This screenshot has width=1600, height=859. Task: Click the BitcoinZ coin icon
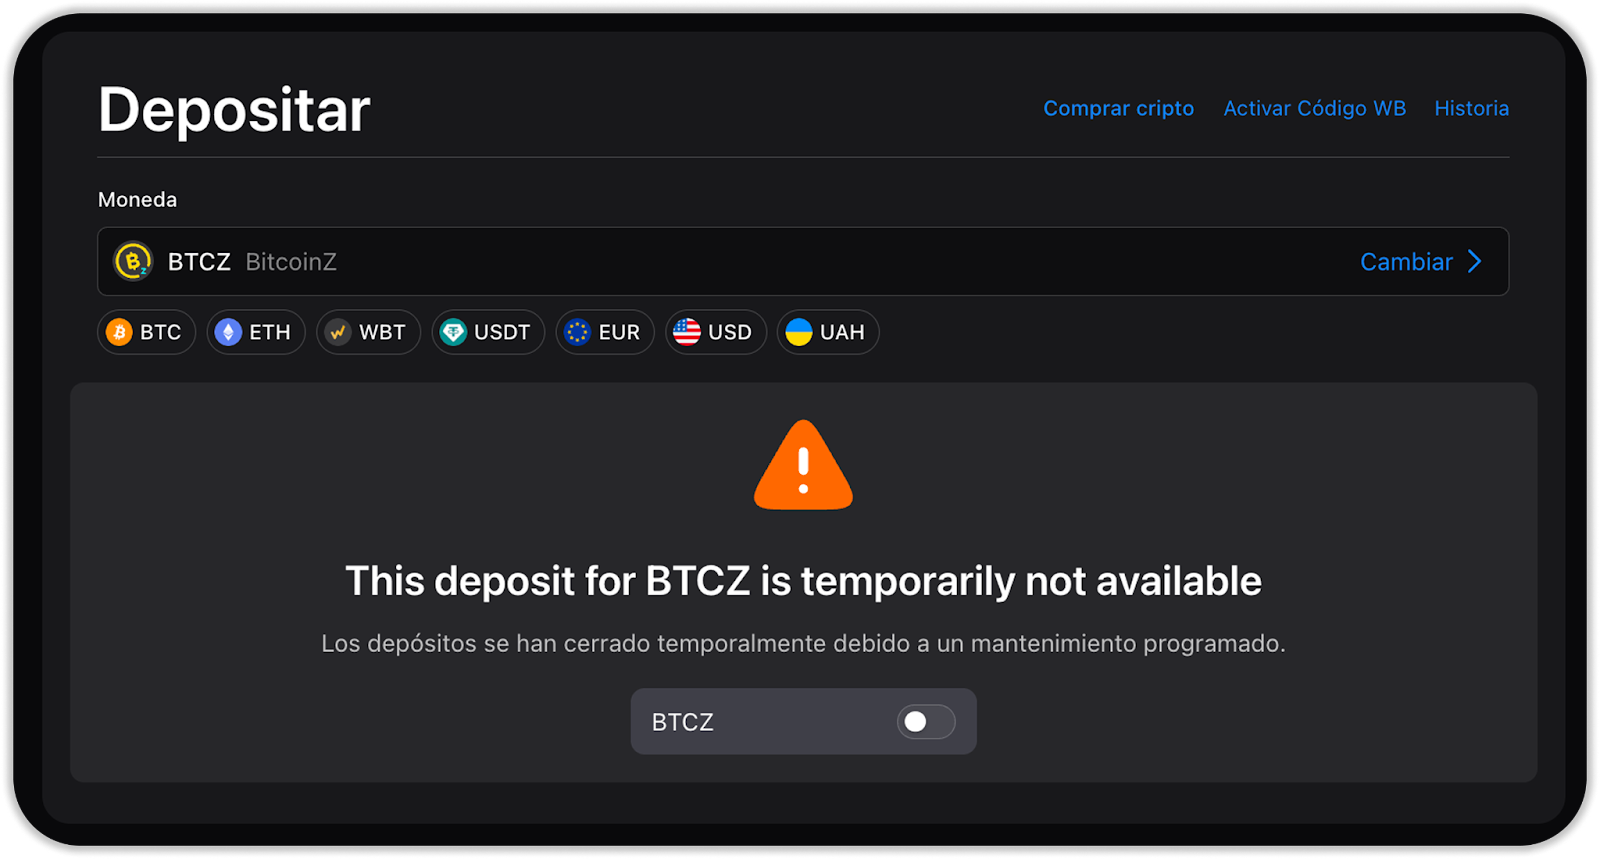coord(133,261)
